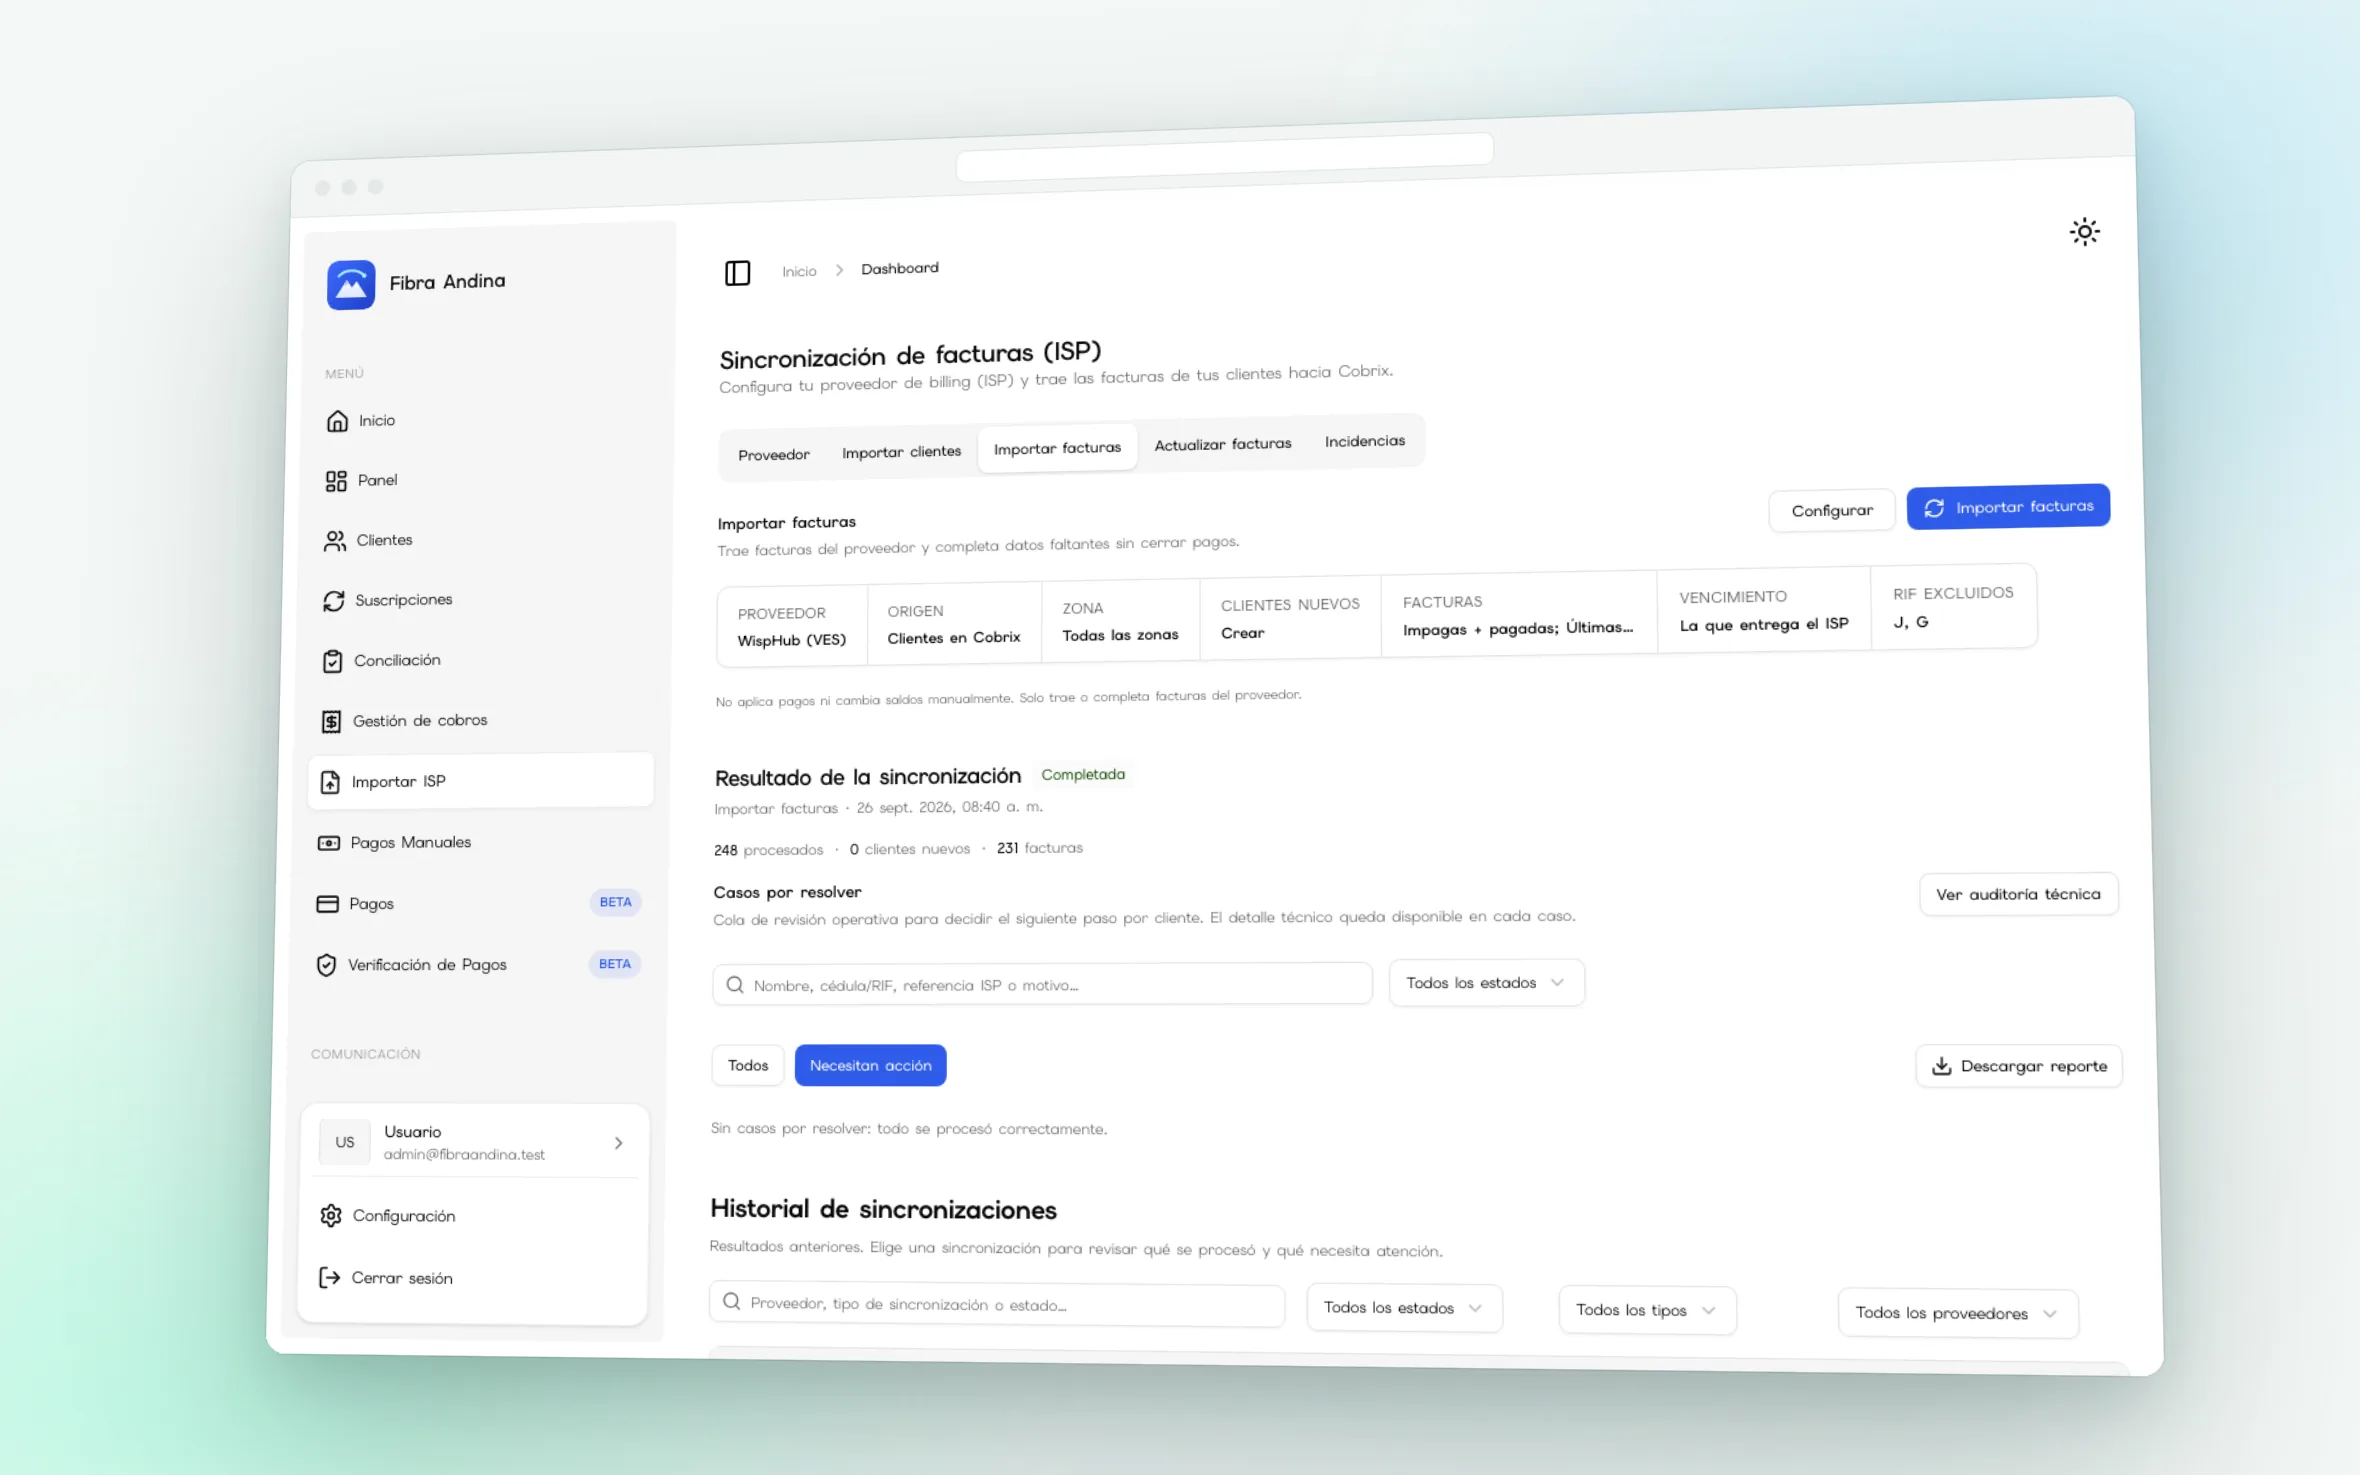2360x1475 pixels.
Task: Click the Verificación de Pagos shield icon
Action: pyautogui.click(x=326, y=965)
